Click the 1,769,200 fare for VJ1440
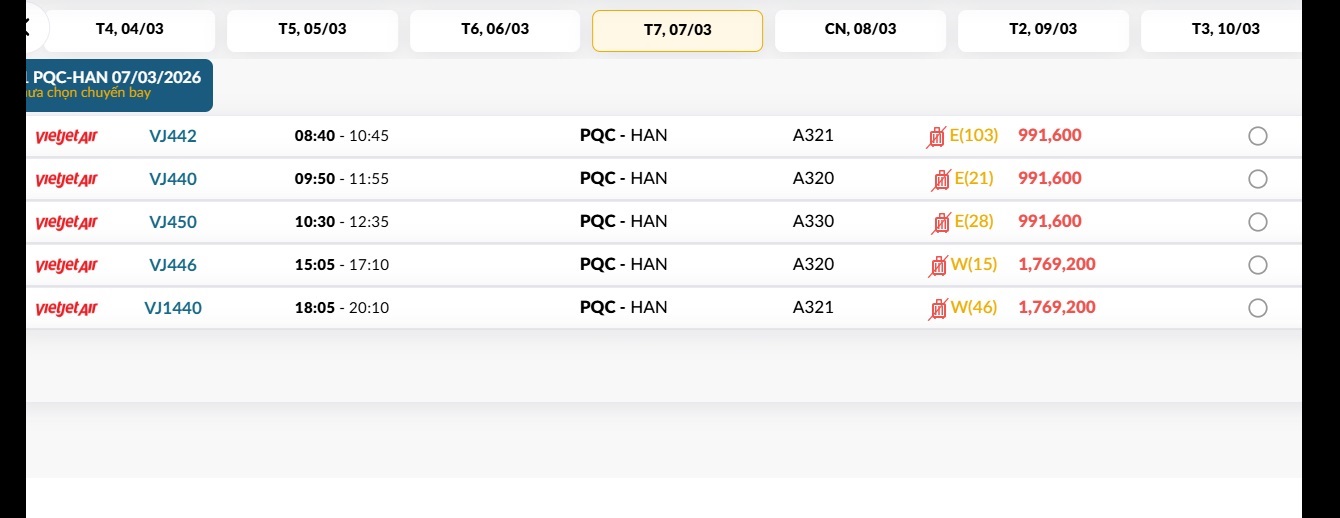This screenshot has width=1340, height=518. point(1057,308)
